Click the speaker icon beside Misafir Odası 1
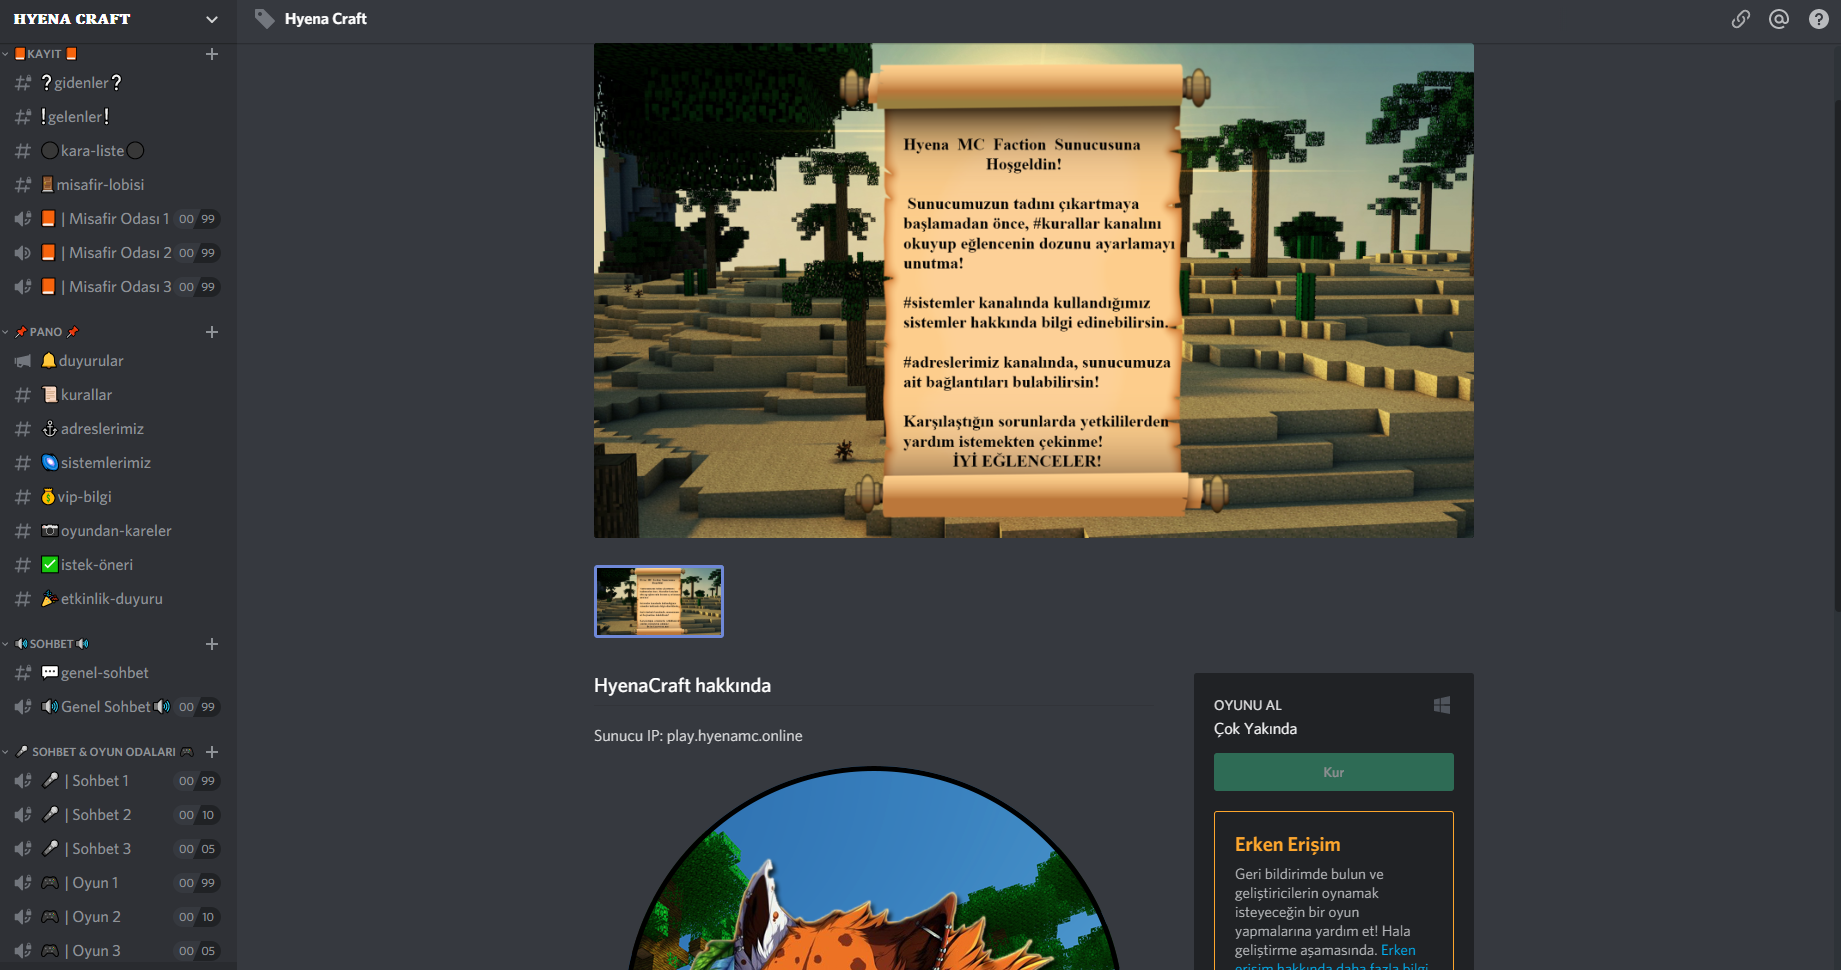The height and width of the screenshot is (970, 1841). click(x=23, y=219)
